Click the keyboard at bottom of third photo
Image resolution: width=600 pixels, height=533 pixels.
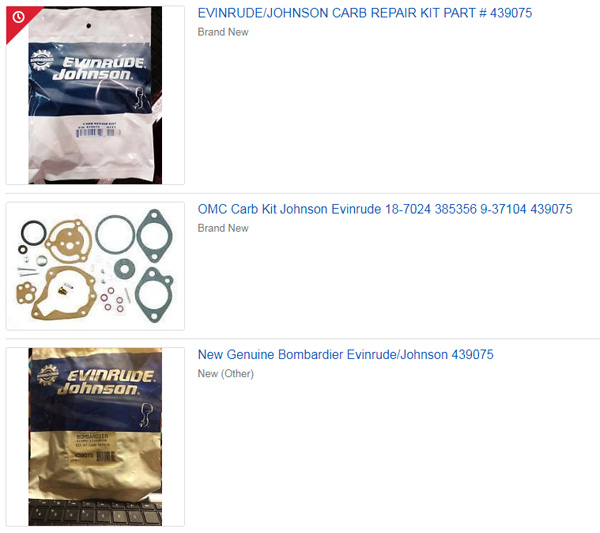(95, 513)
